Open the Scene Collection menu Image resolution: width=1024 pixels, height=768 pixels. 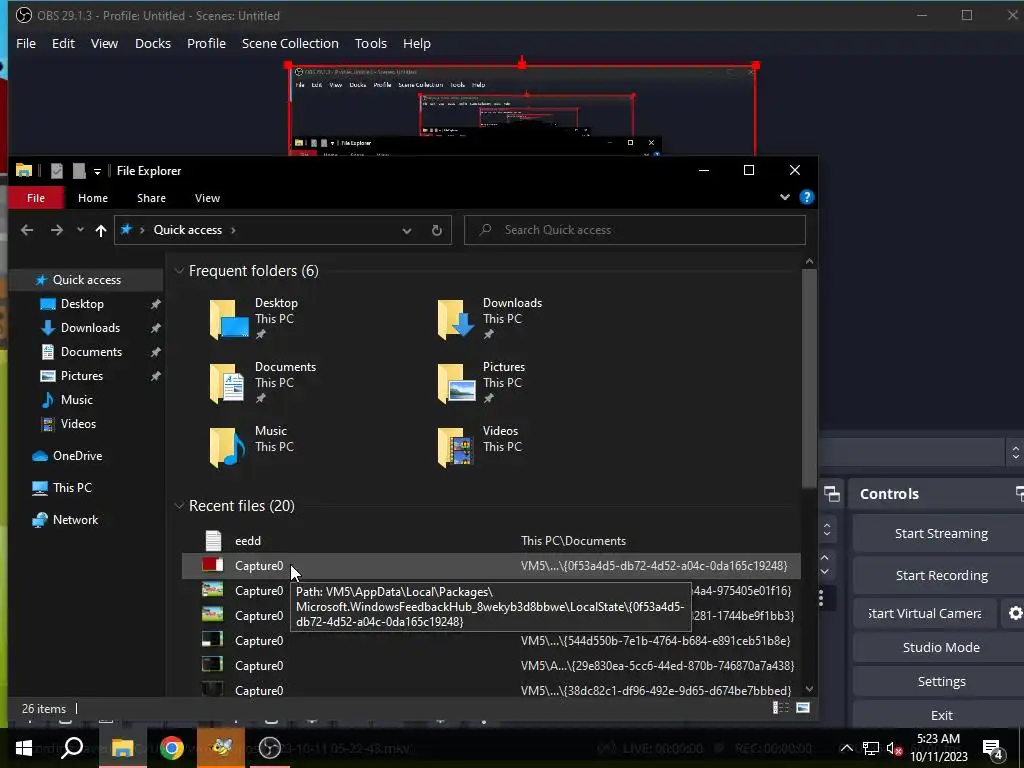point(290,43)
